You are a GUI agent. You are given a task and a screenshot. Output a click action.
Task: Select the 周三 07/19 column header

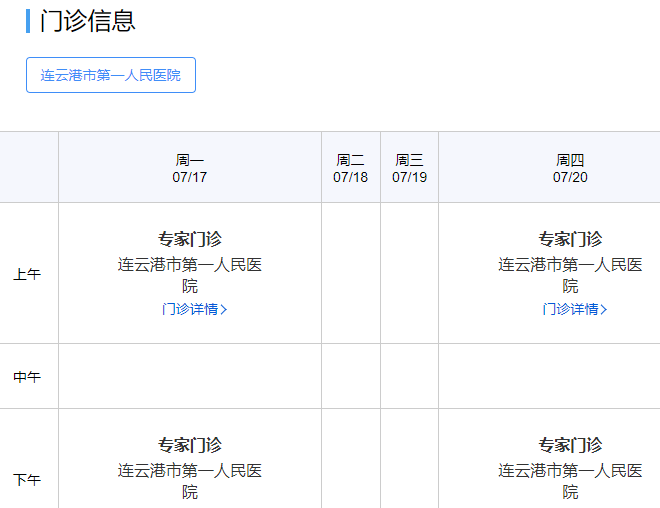coord(409,168)
